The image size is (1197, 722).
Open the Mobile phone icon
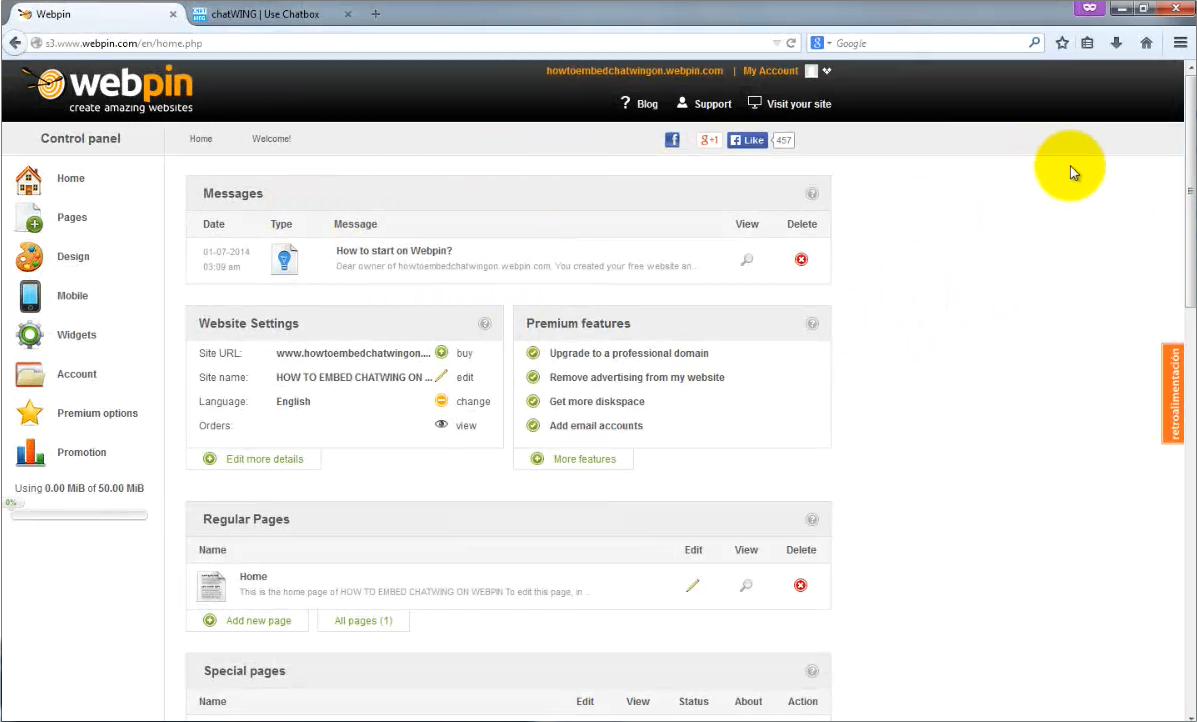[x=30, y=296]
